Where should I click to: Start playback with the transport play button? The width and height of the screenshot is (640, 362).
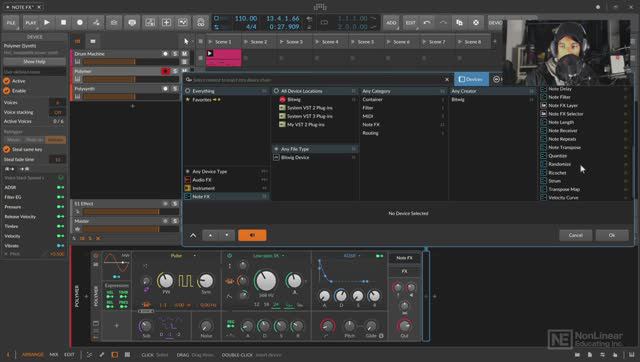tap(47, 22)
